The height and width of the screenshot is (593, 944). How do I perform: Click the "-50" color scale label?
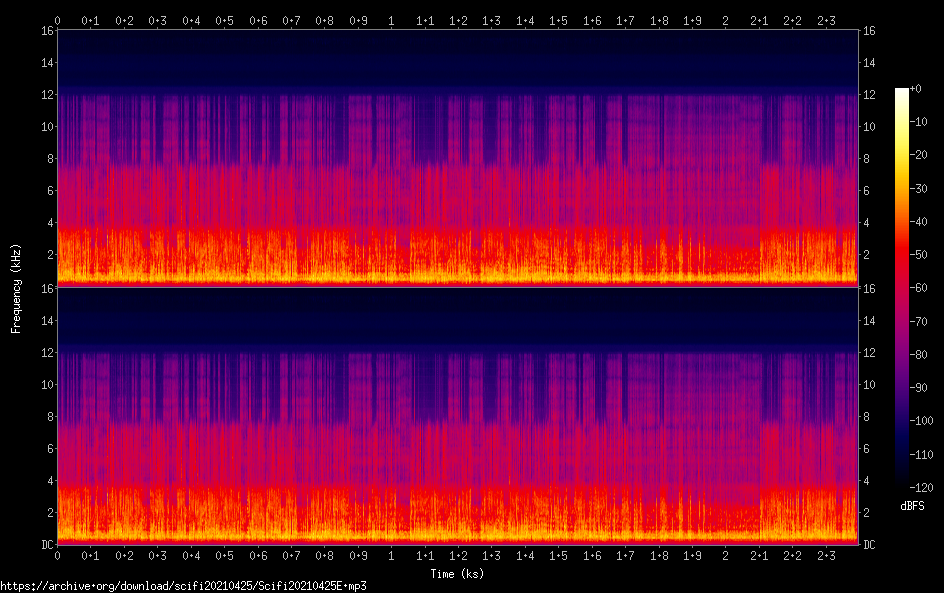(919, 255)
